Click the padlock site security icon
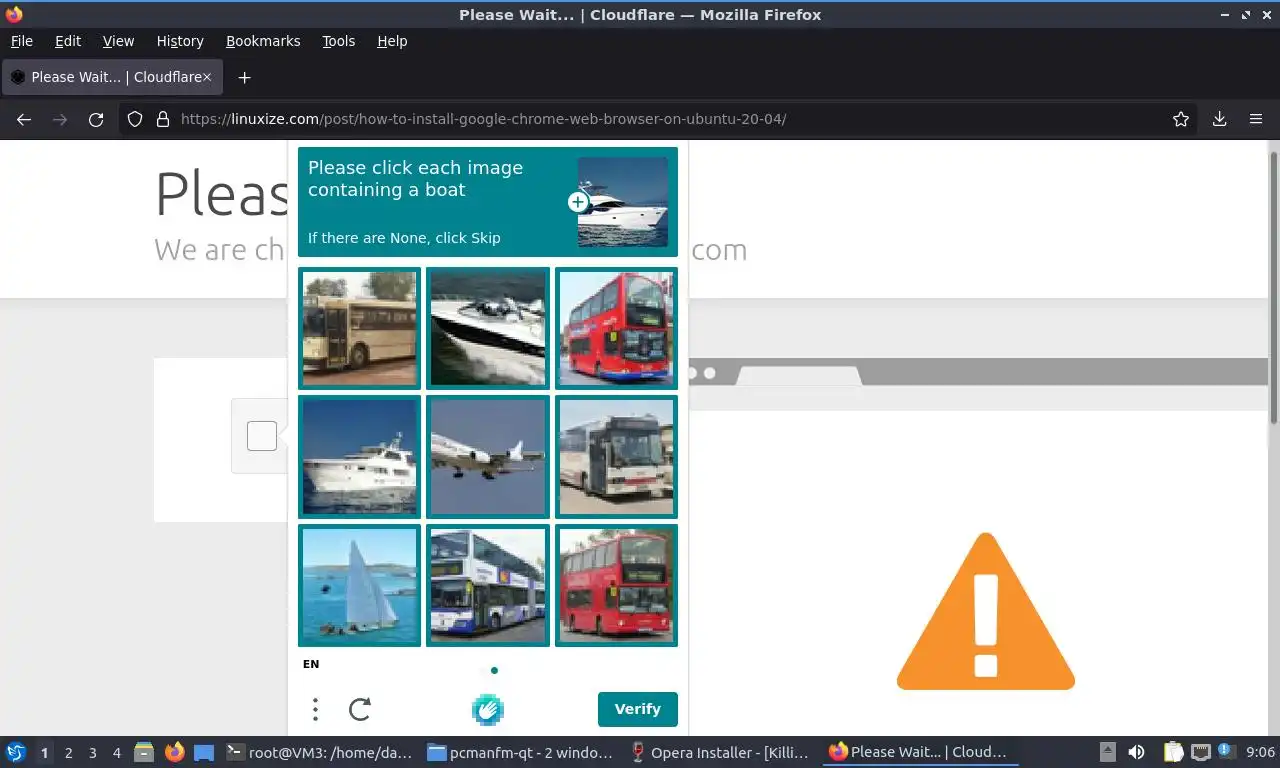This screenshot has width=1280, height=768. click(162, 119)
